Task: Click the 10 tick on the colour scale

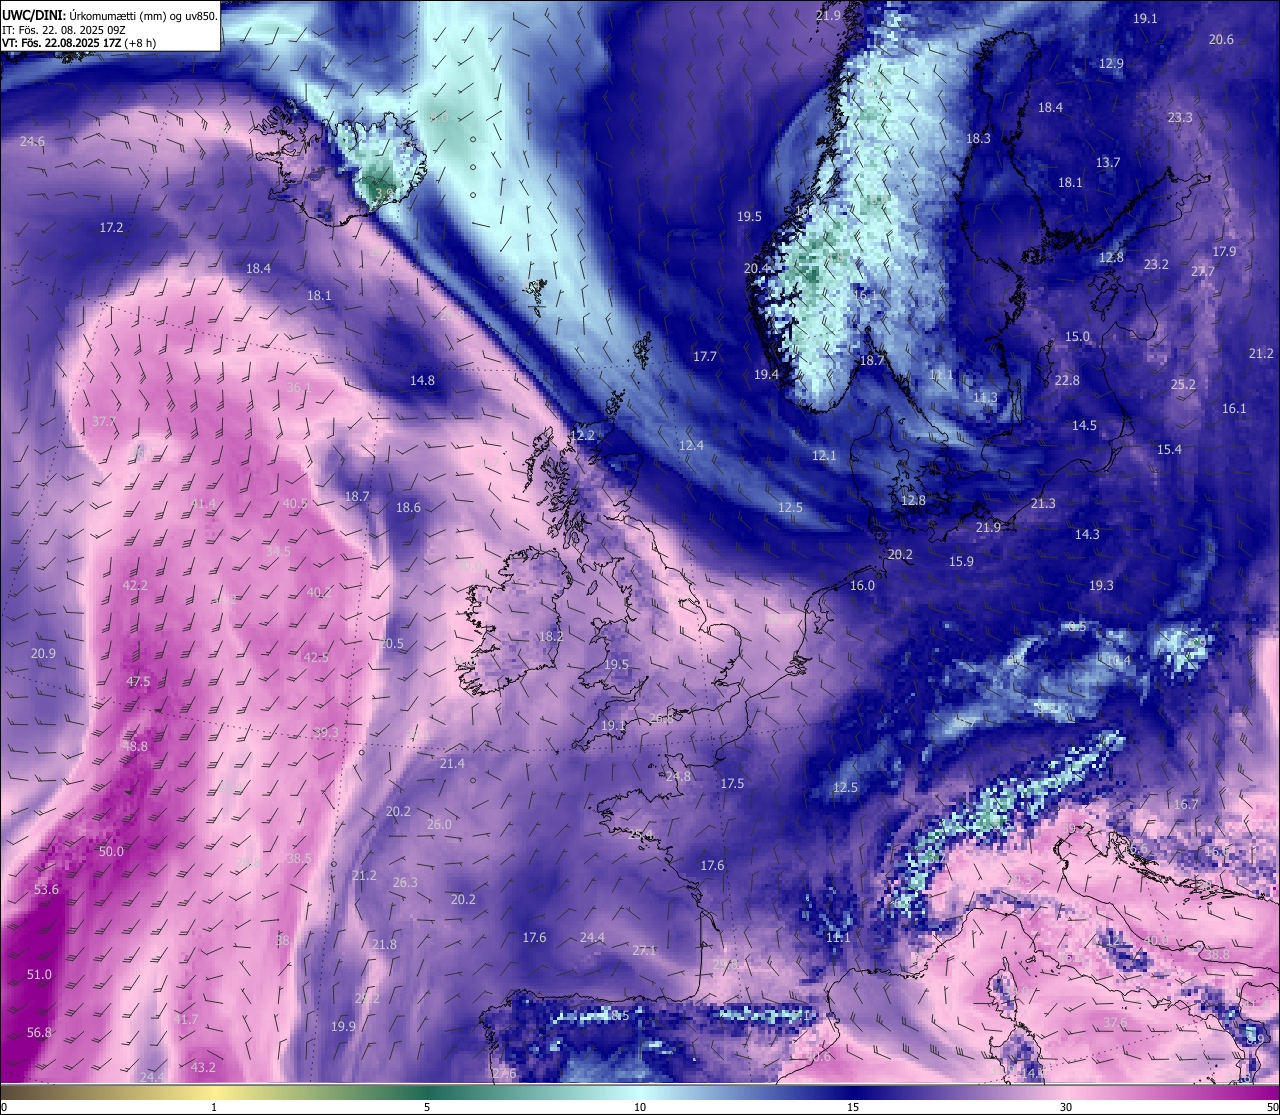Action: click(x=640, y=1107)
